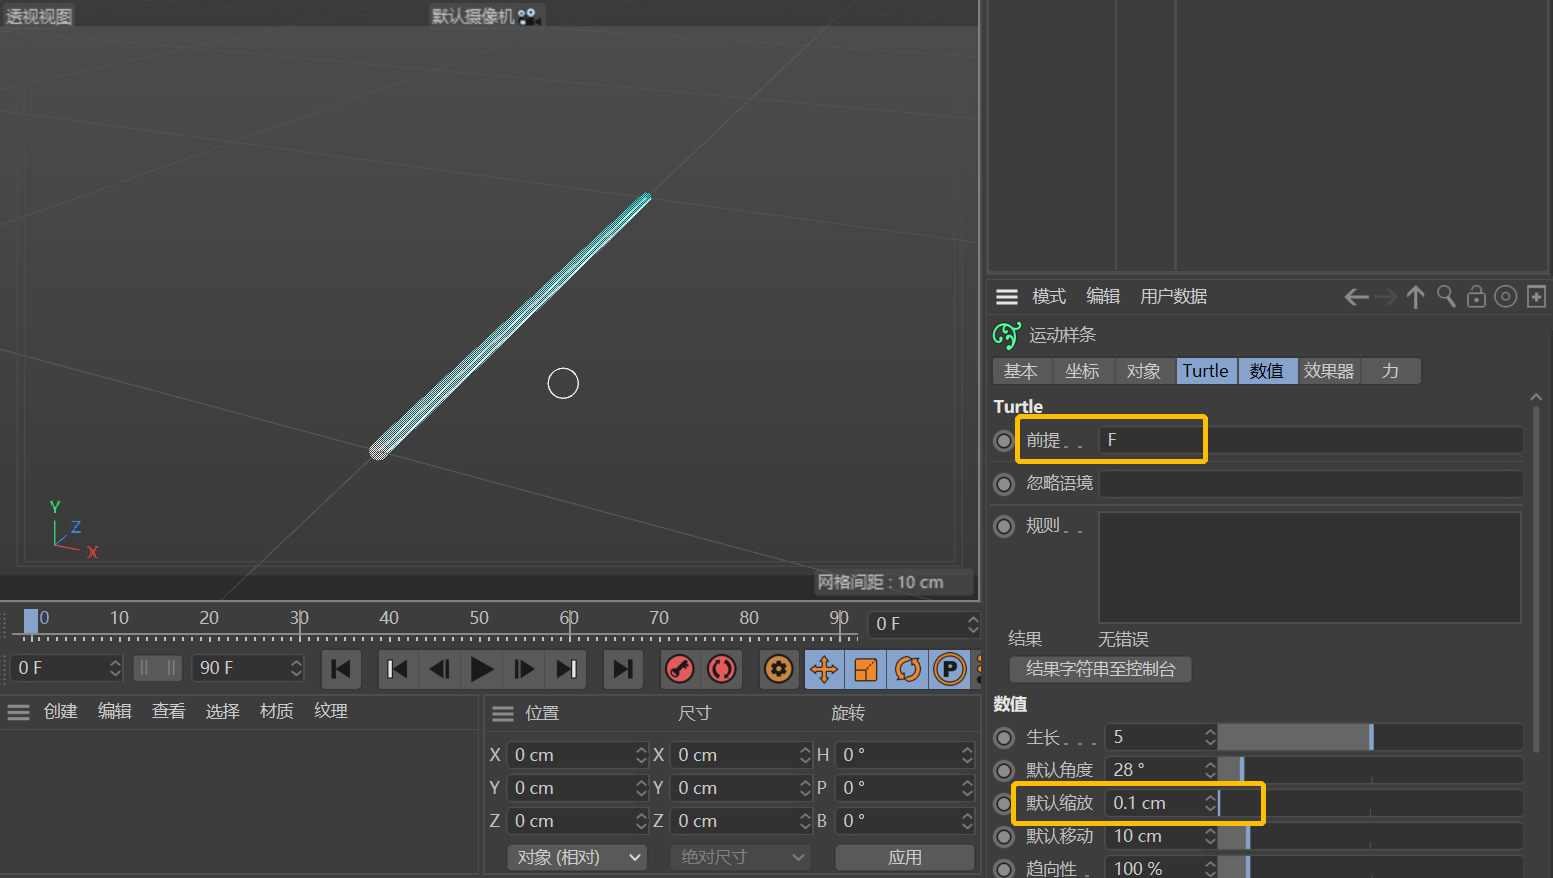Screen dimensions: 1553x878
Task: Jump to the start of the animation
Action: [x=341, y=669]
